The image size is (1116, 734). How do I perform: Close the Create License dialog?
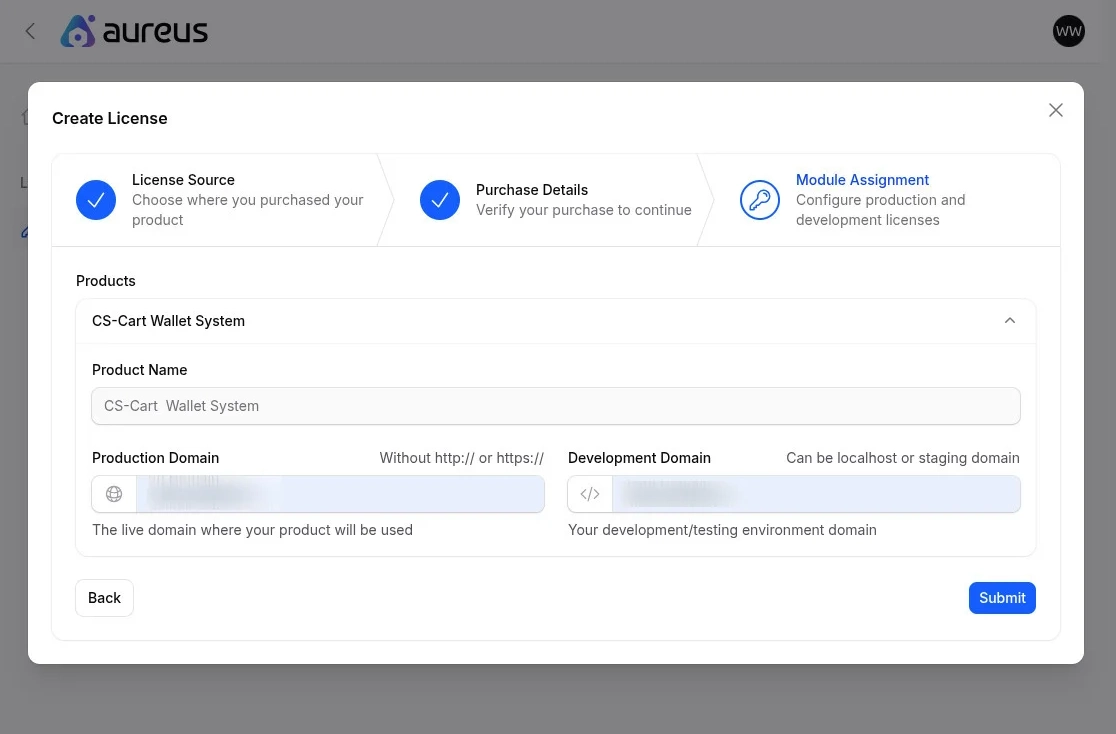pos(1055,110)
